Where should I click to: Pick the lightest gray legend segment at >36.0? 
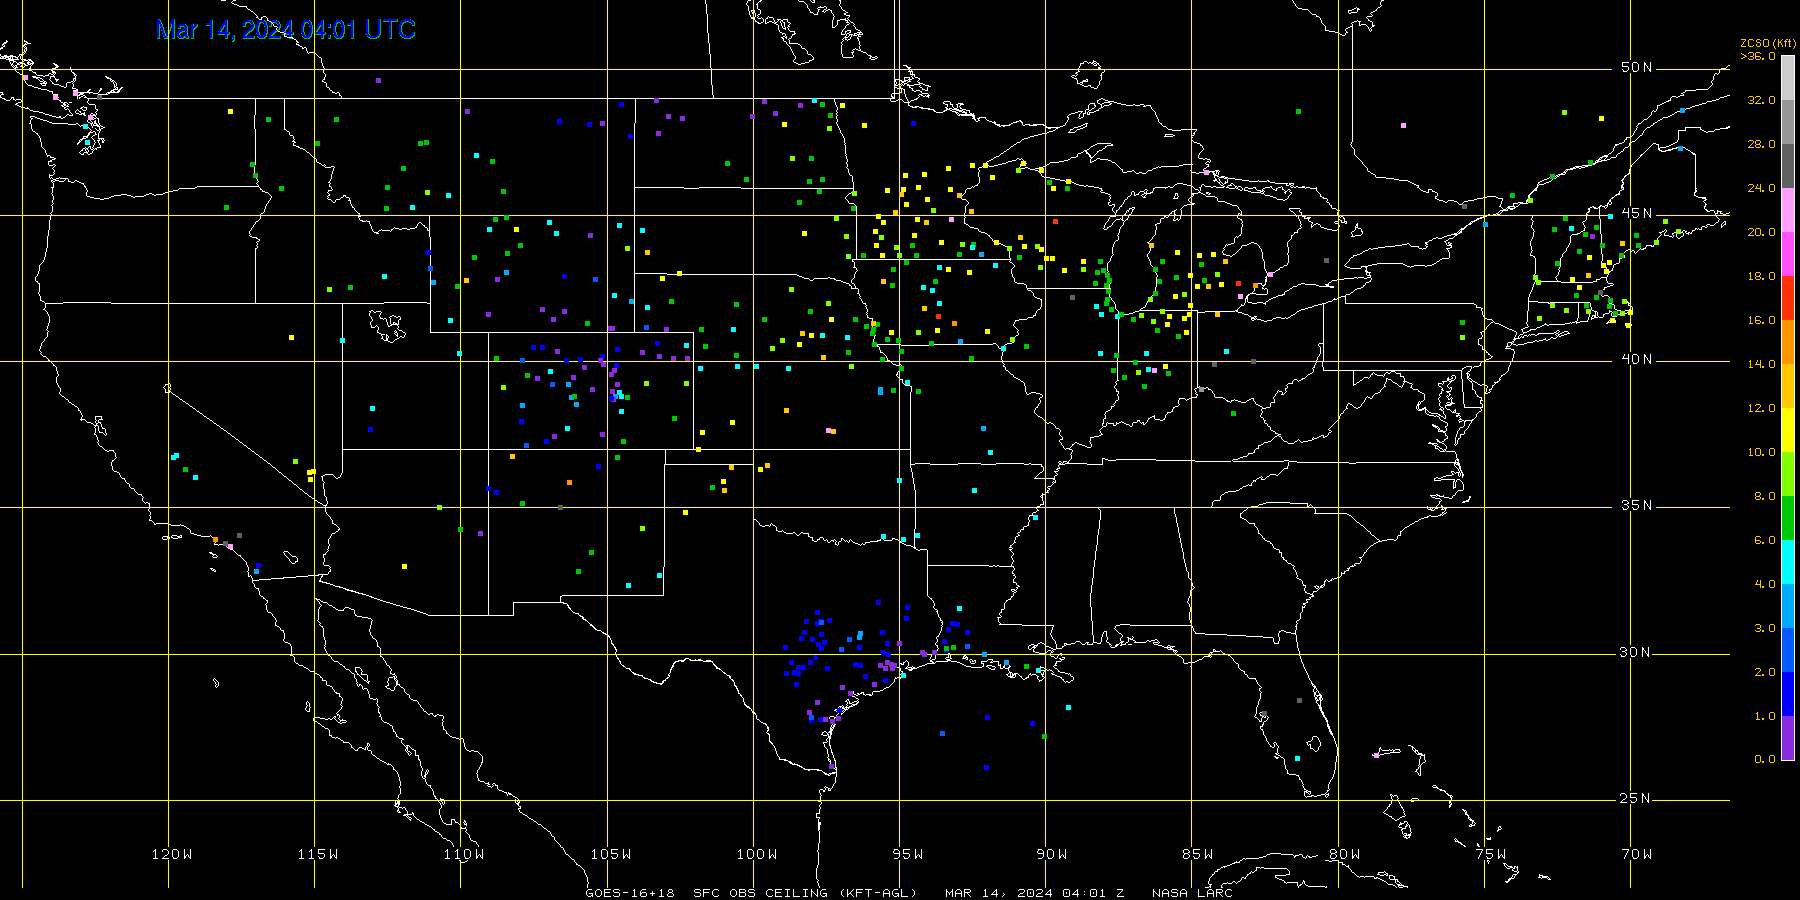1788,78
